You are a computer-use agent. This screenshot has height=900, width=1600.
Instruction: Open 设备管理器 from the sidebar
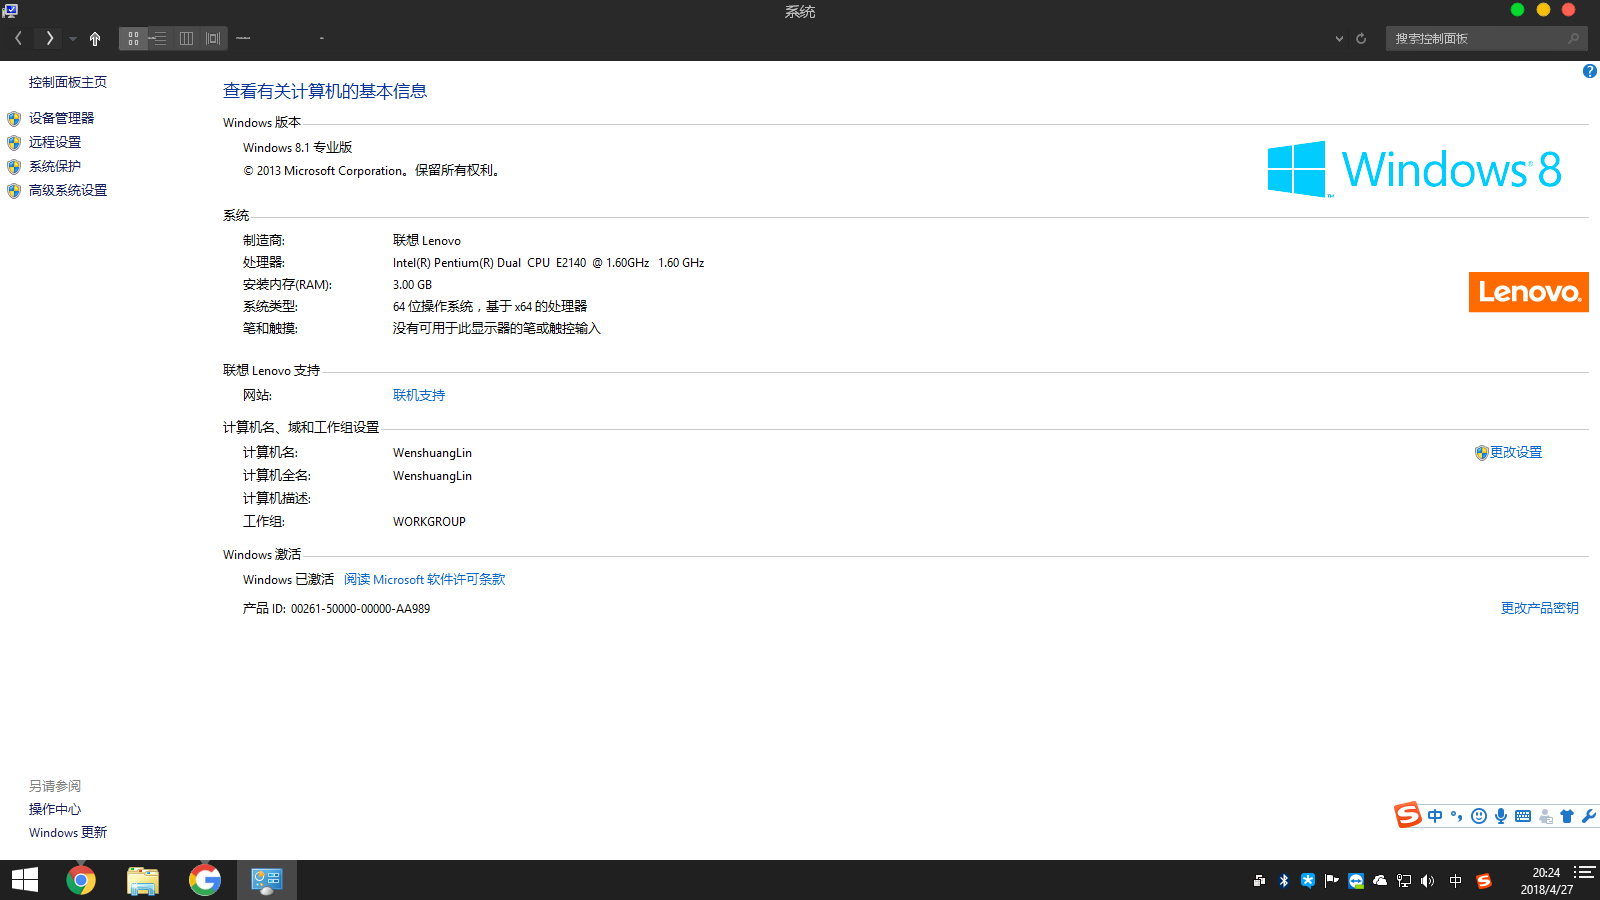tap(61, 118)
